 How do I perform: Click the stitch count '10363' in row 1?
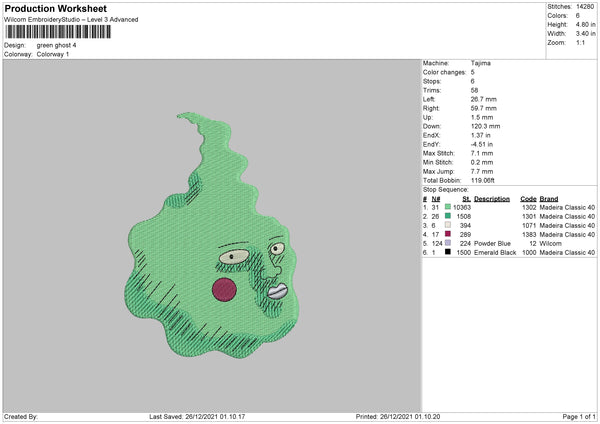pos(462,207)
